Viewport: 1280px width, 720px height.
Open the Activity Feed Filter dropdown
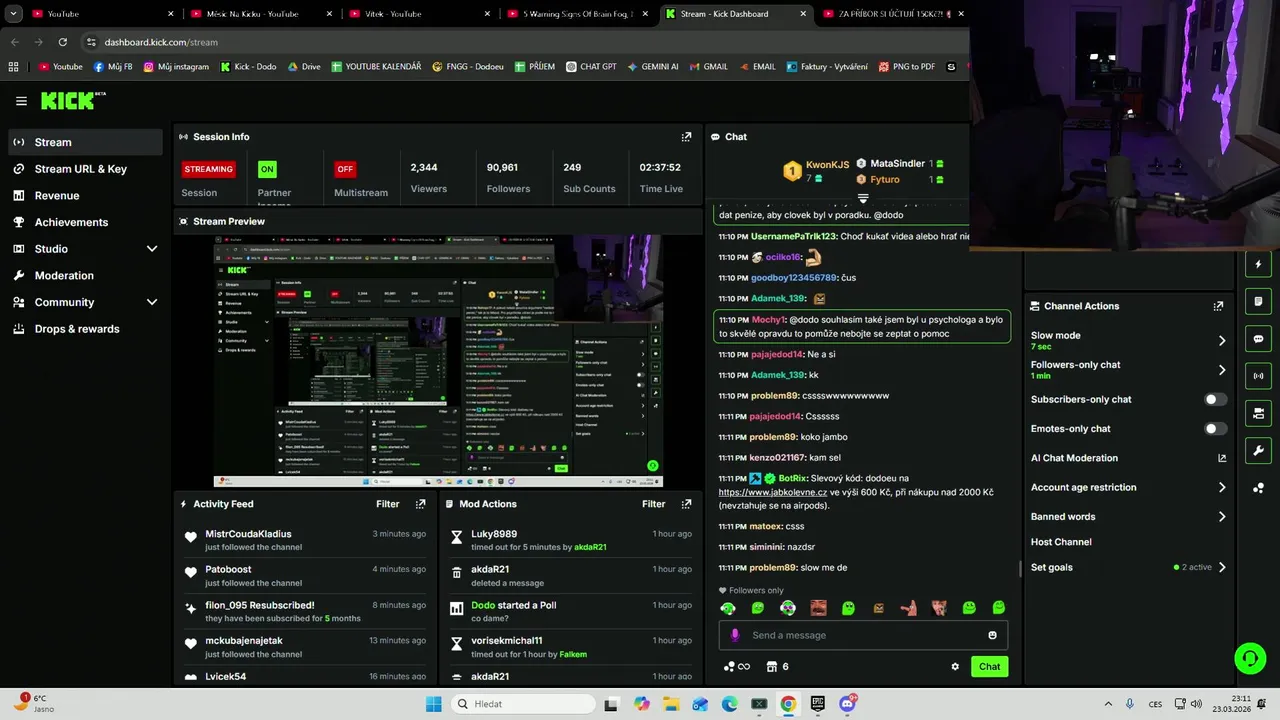[x=388, y=504]
